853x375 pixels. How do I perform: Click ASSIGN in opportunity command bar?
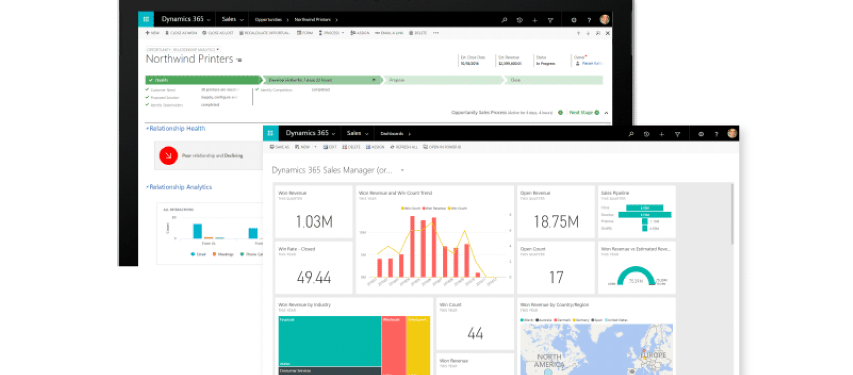click(360, 33)
